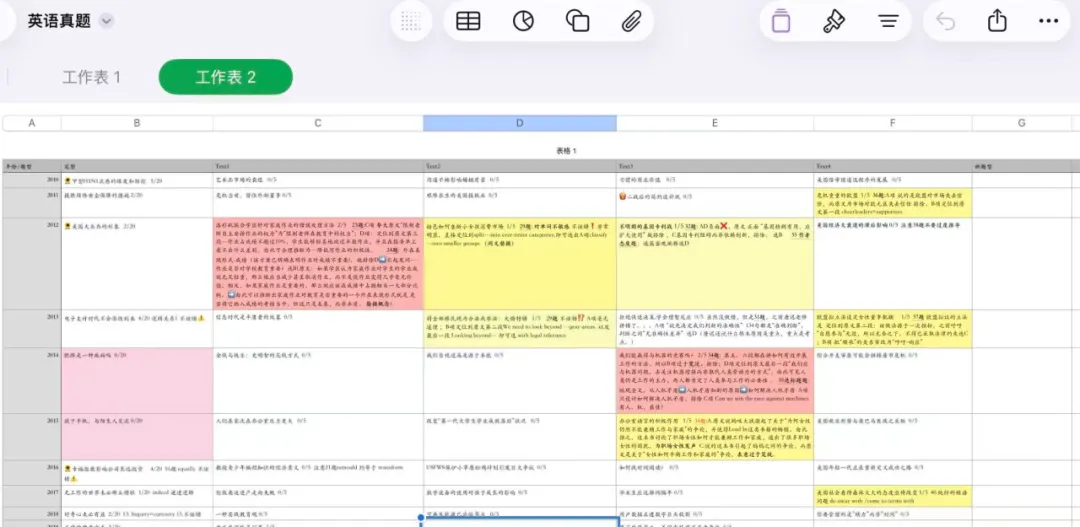Select the 2010 row header cell
Screen dimensions: 1080x527
pos(32,180)
